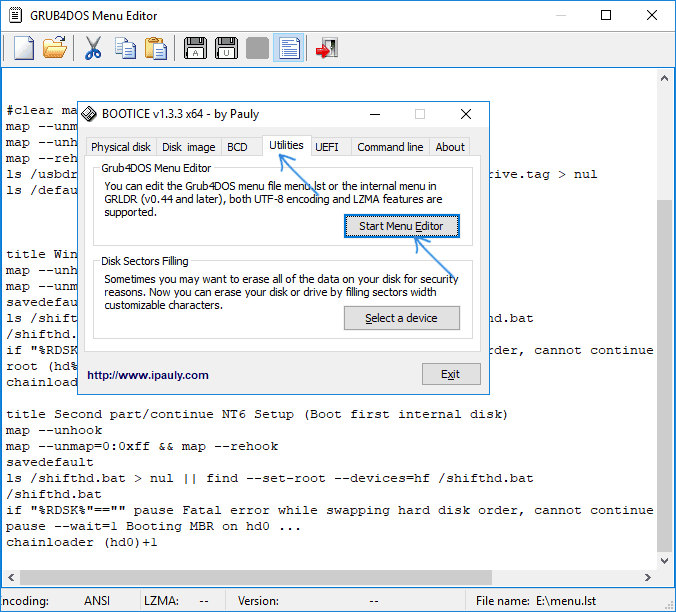Click the 'savedefault' line above 'ls /shifthd.bat > nul'

tap(50, 462)
